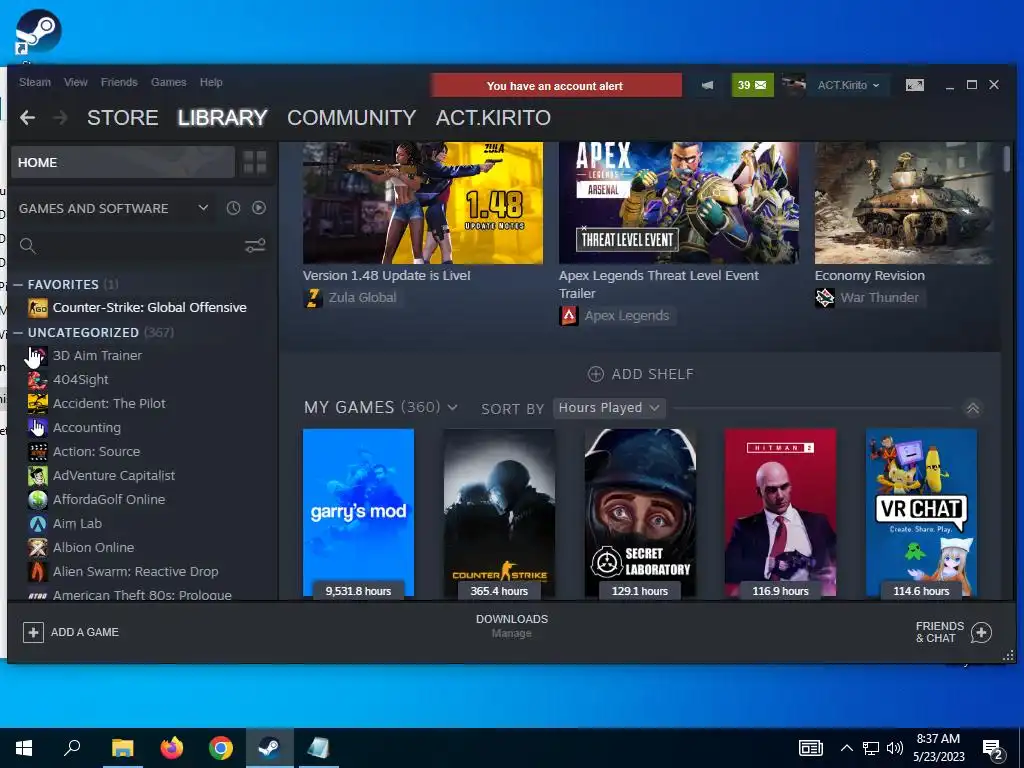Screen dimensions: 1024x768
Task: Click the ACT.Kirito avatar picture
Action: (793, 86)
